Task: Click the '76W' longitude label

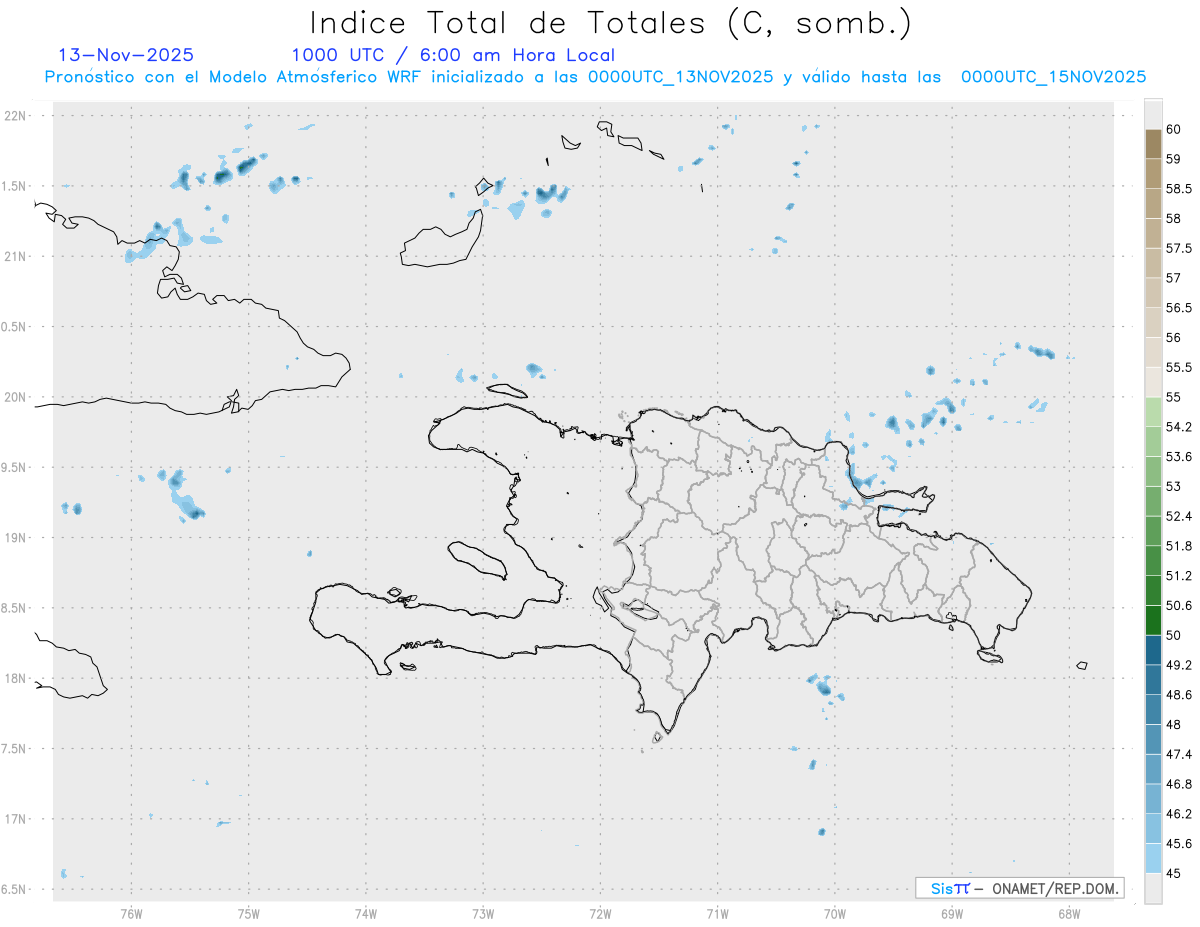Action: 131,914
